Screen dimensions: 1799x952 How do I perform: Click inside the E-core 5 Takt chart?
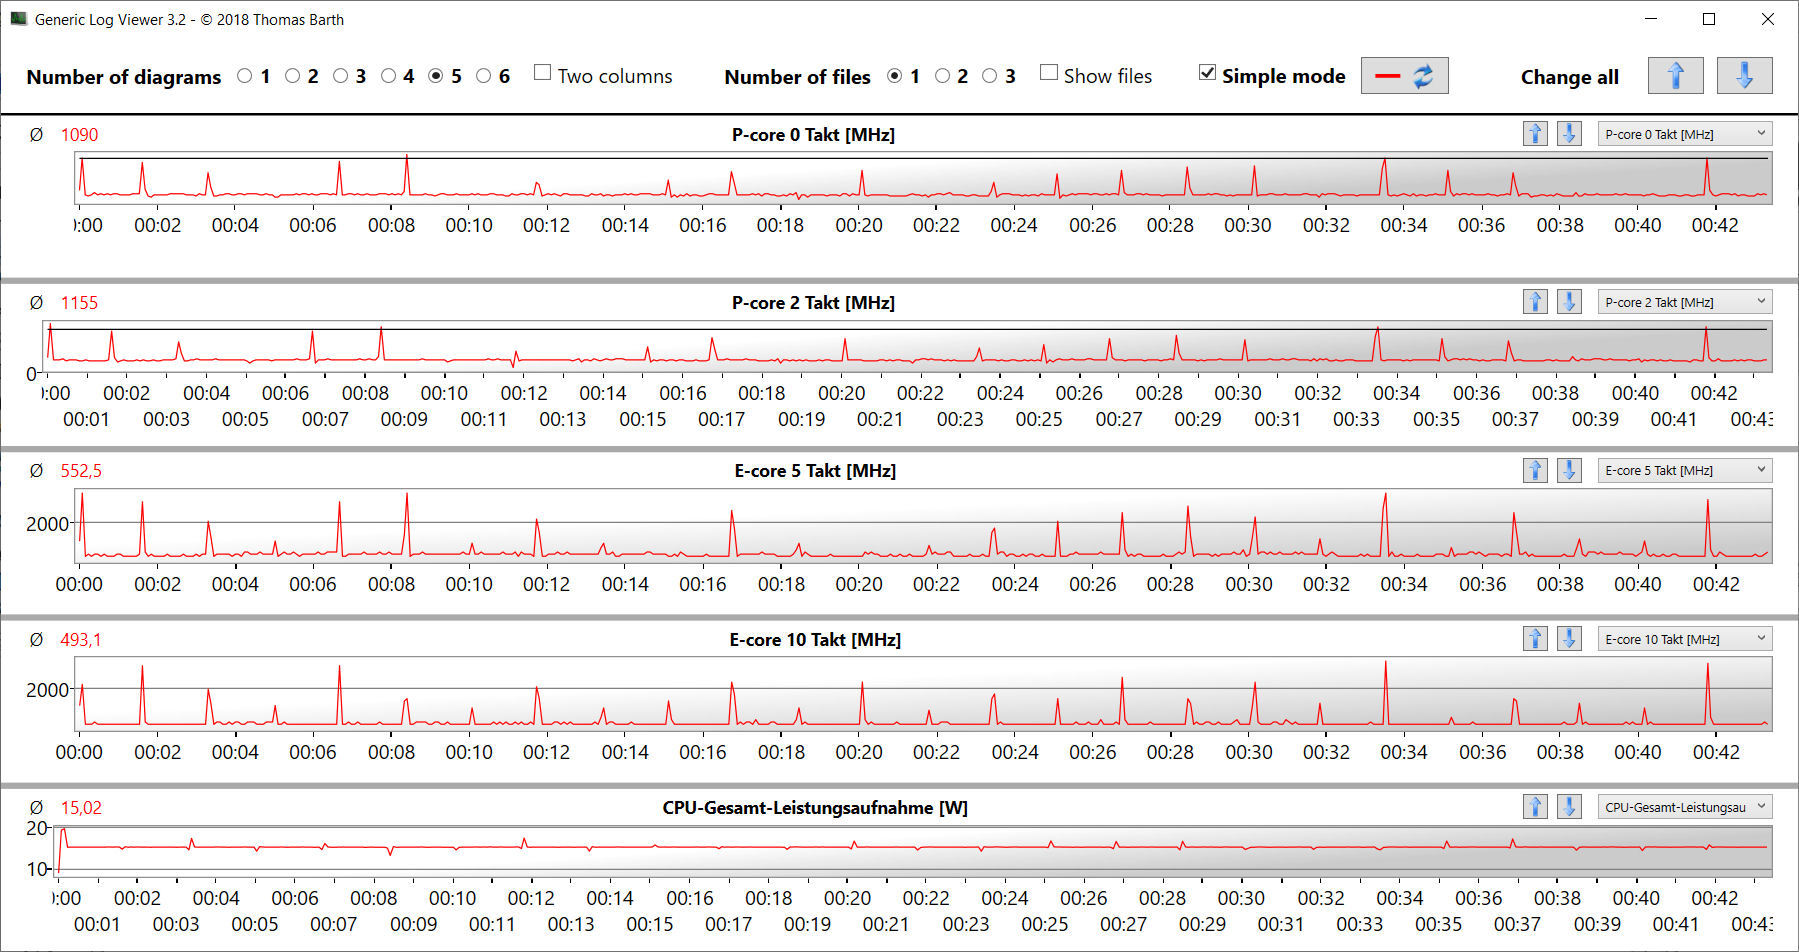923,526
